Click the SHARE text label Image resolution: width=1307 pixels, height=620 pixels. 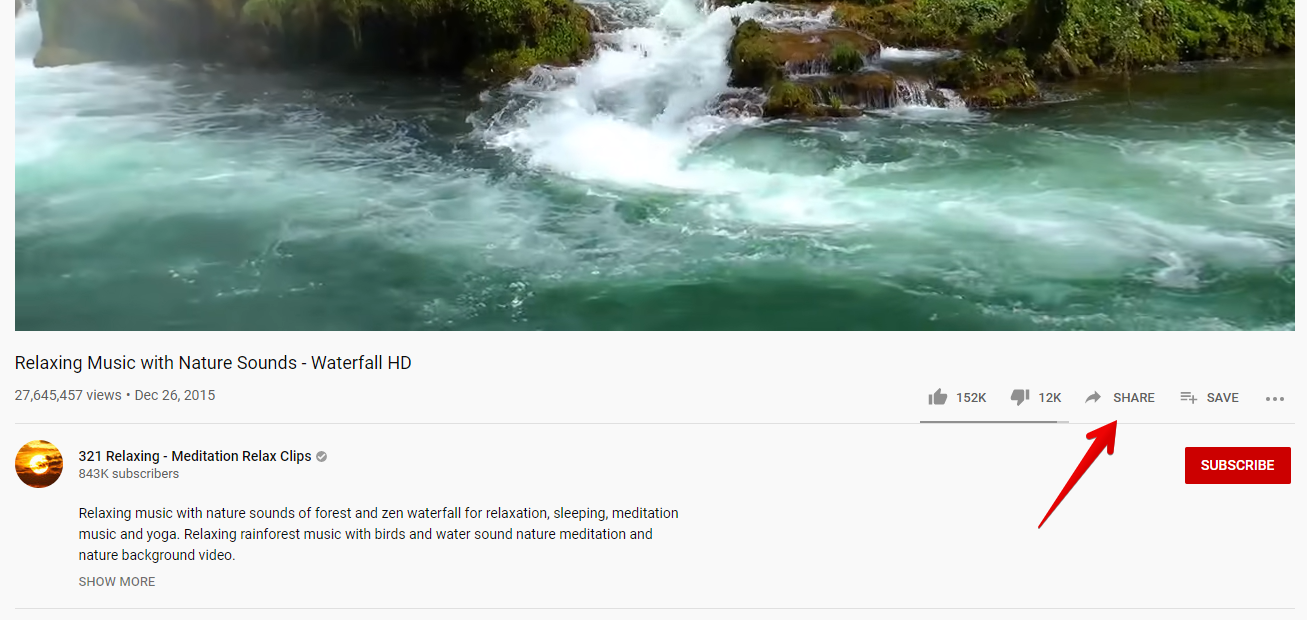pyautogui.click(x=1134, y=397)
